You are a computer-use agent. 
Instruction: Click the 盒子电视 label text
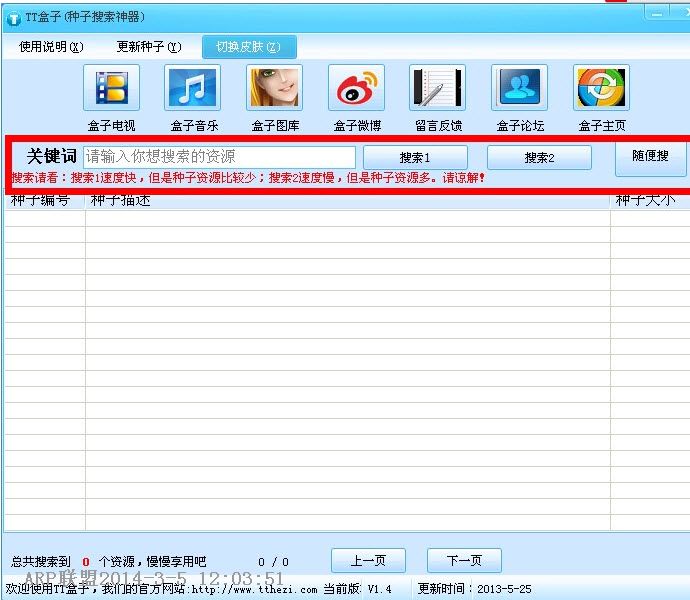click(x=111, y=126)
